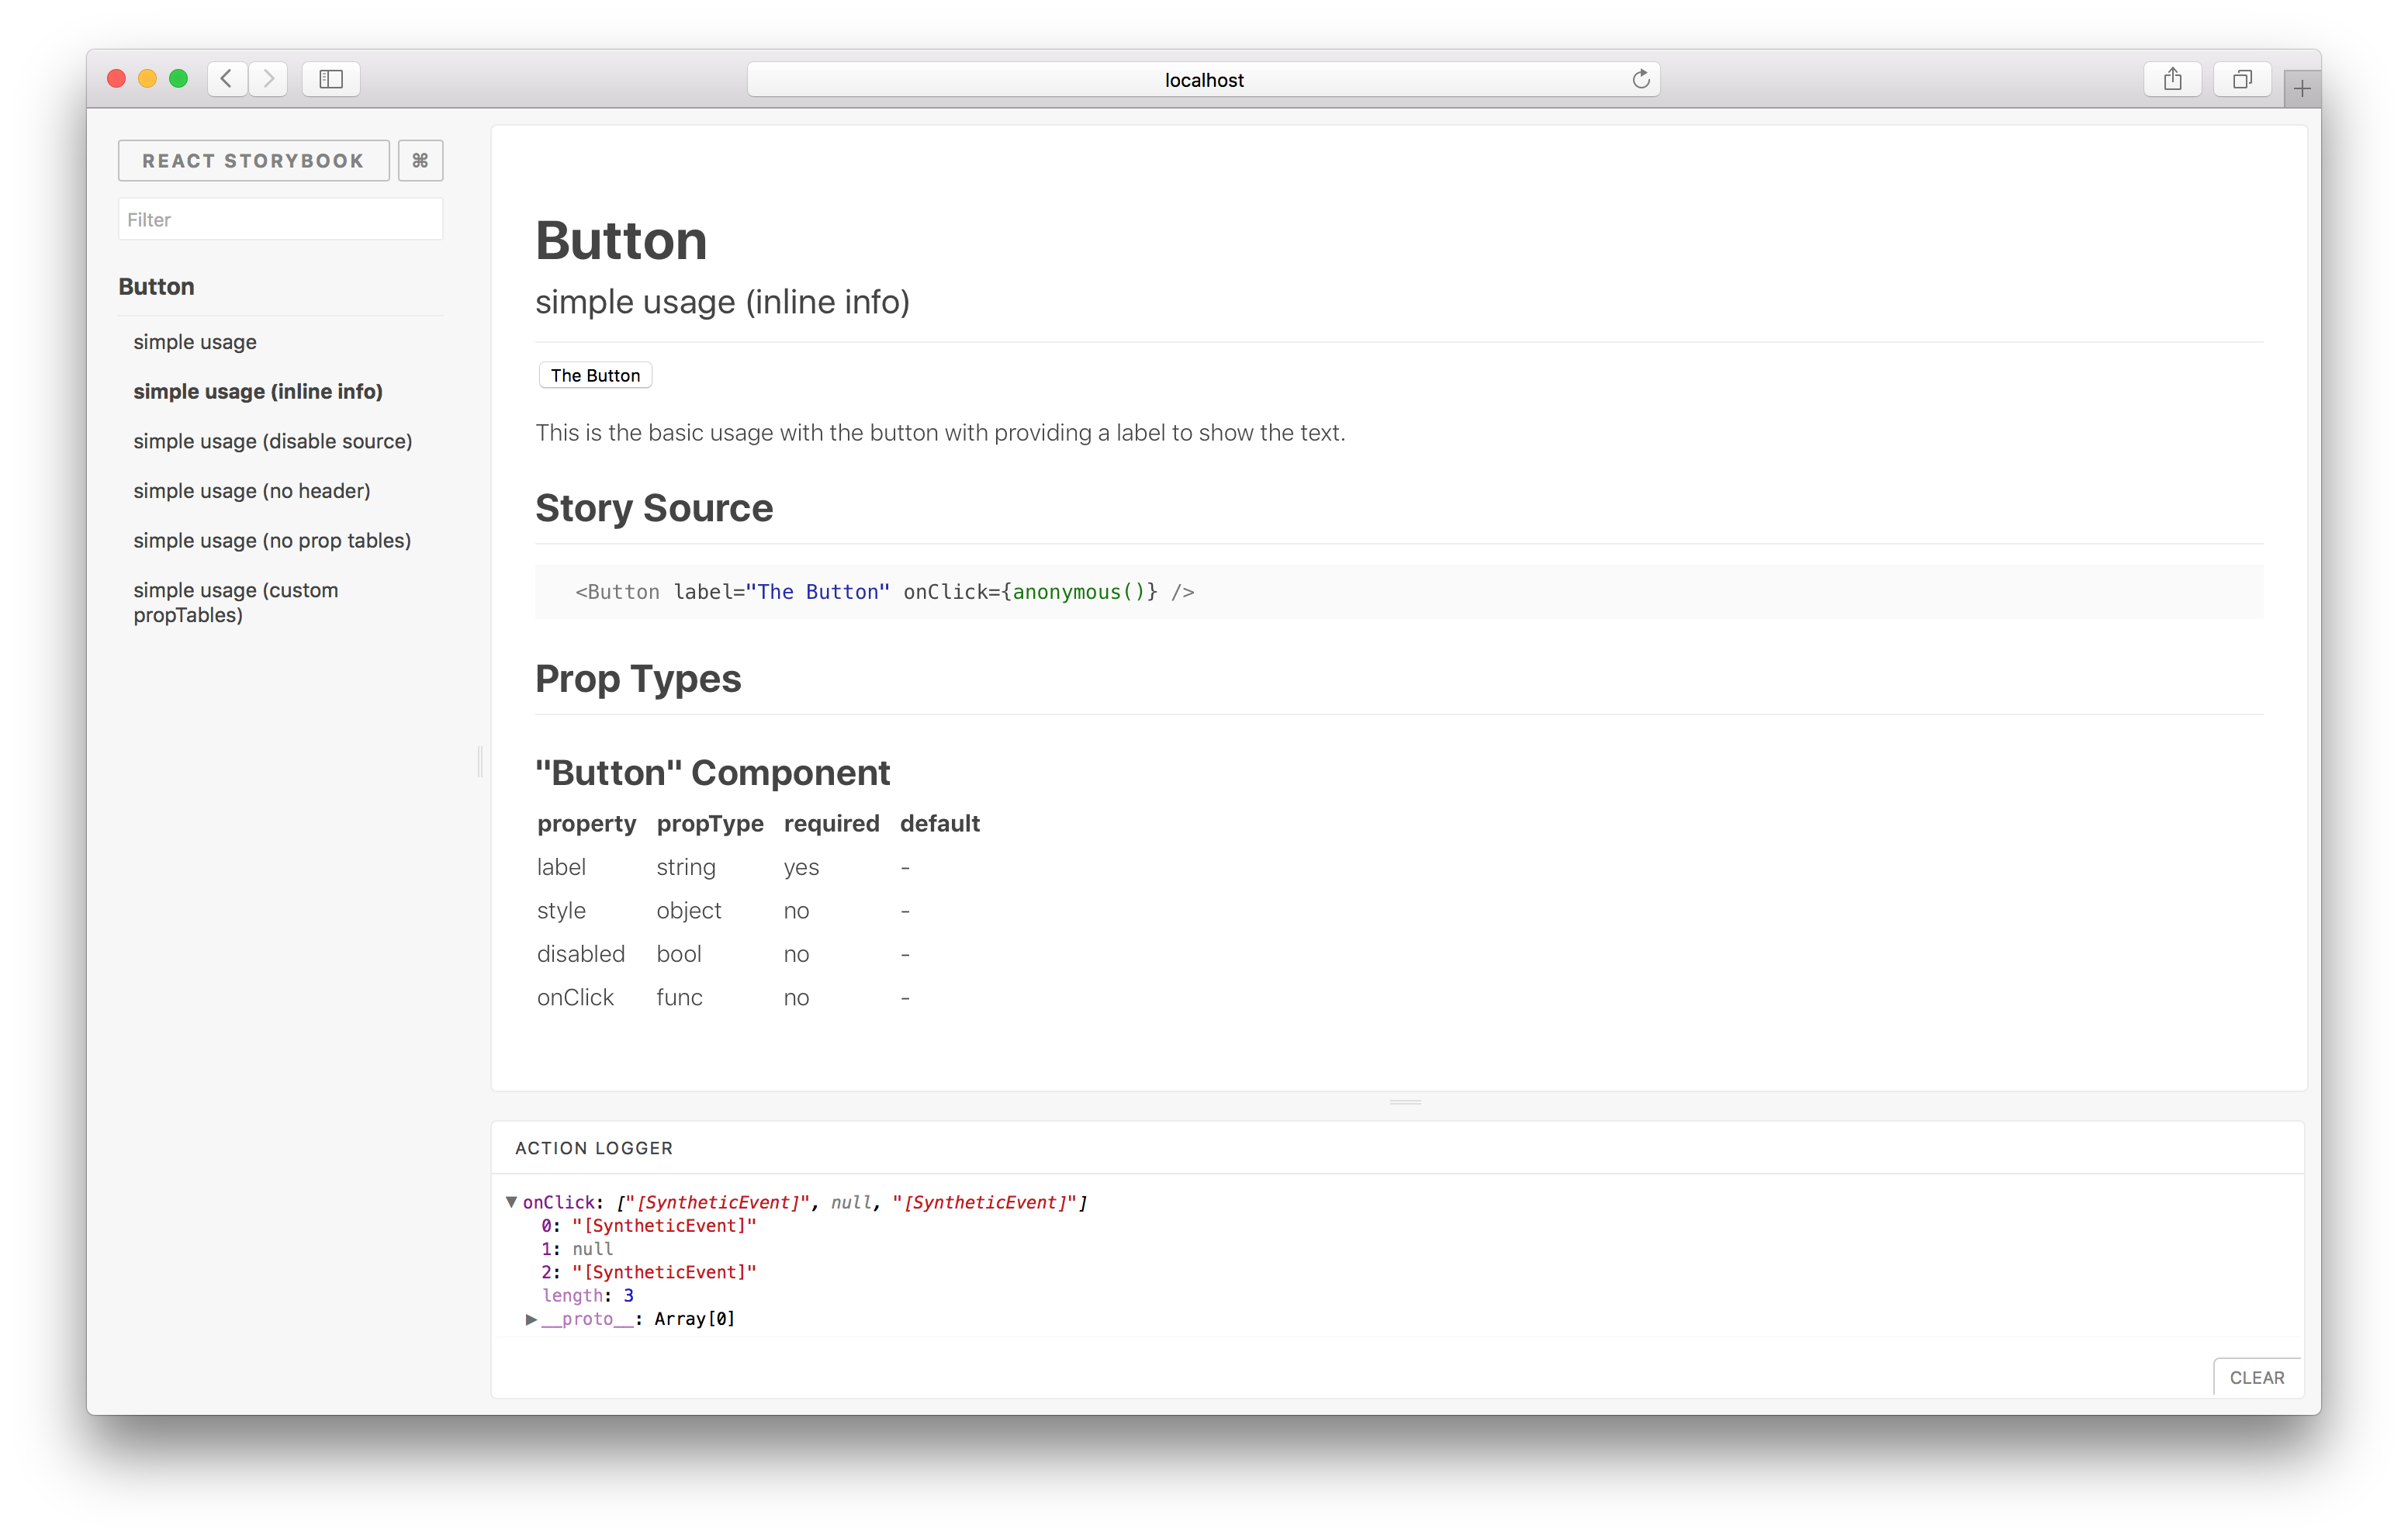Select simple usage (no prop tables) story

[272, 539]
